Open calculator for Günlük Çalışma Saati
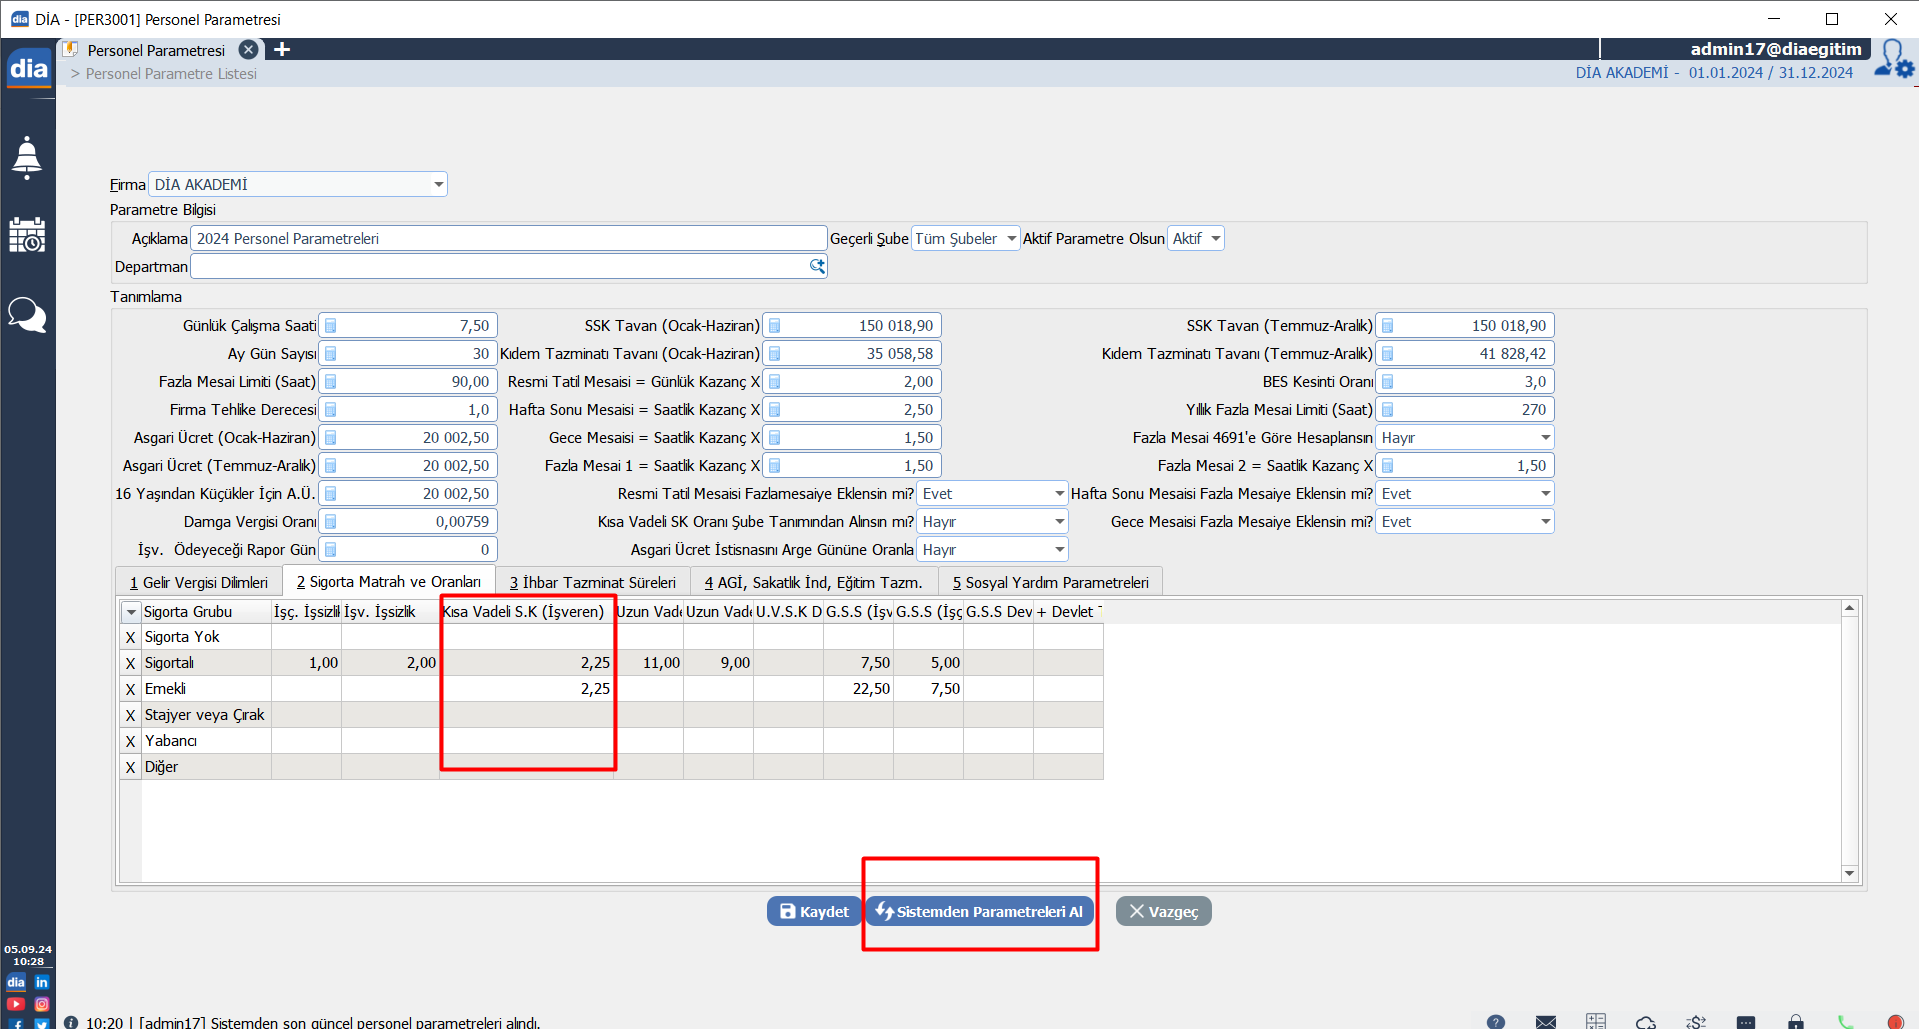 click(331, 326)
